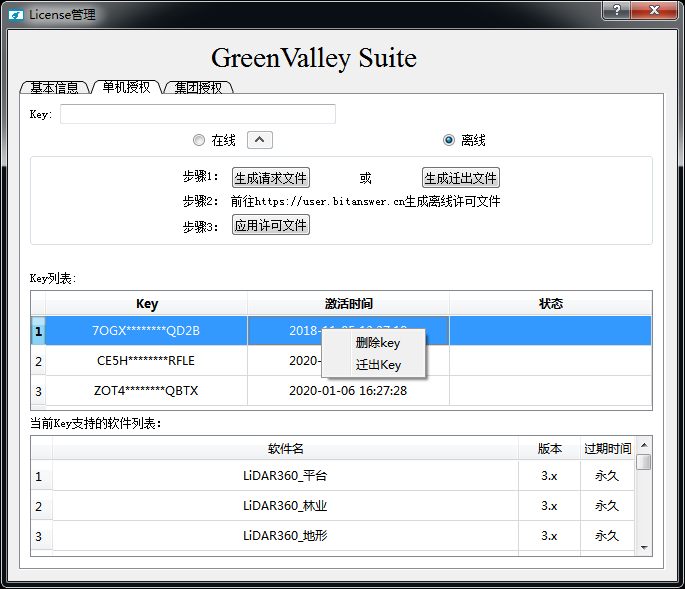Switch to the 集团授权 tab

click(198, 87)
